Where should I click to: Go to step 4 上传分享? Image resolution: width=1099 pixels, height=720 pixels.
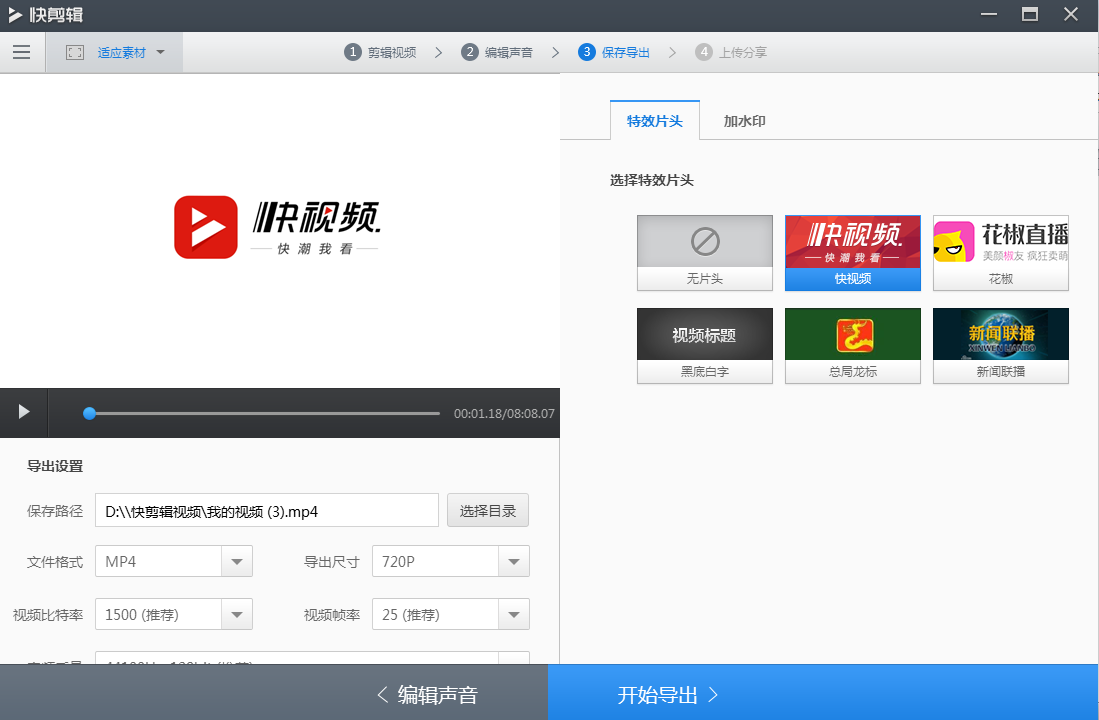[731, 53]
